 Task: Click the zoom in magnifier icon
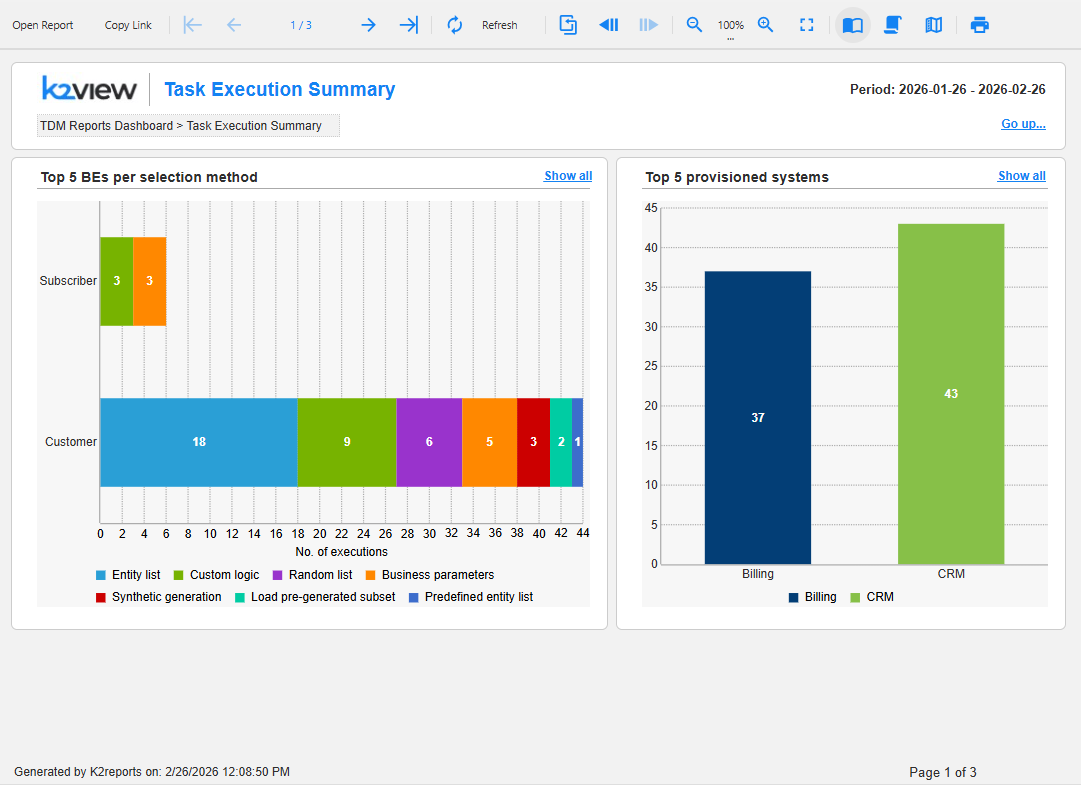coord(766,25)
